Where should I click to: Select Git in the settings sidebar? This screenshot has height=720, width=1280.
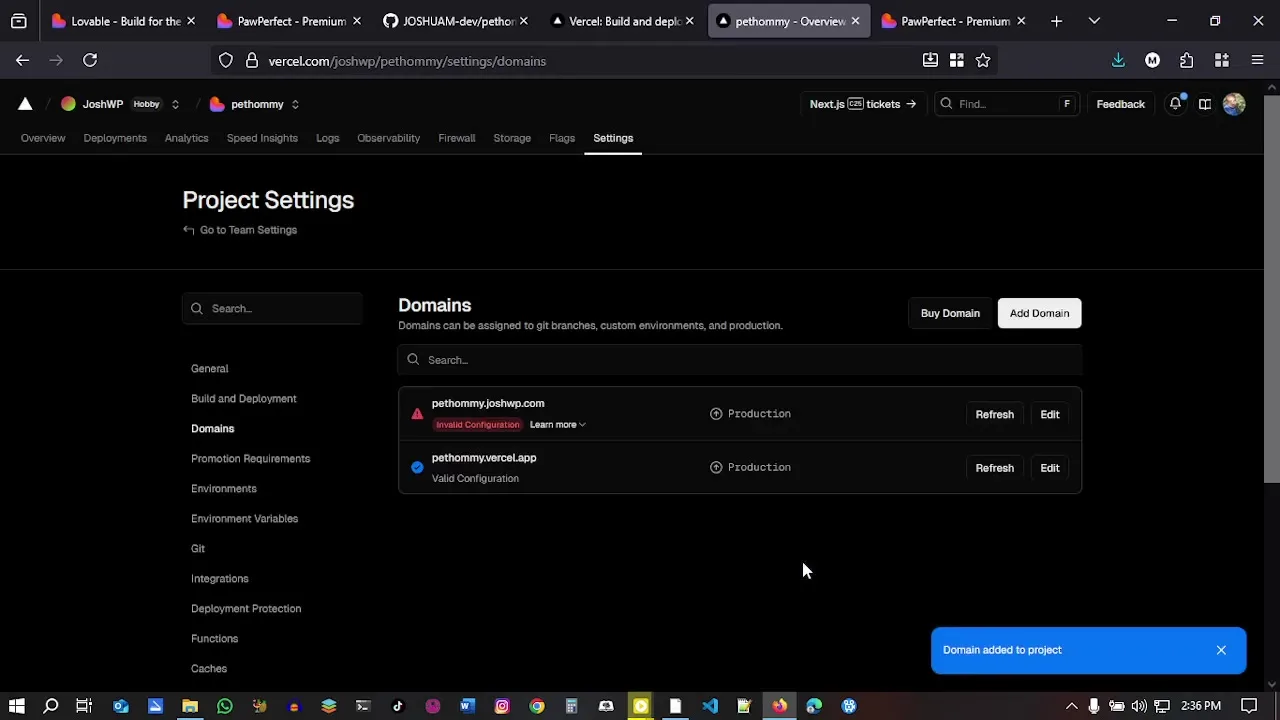click(x=197, y=548)
